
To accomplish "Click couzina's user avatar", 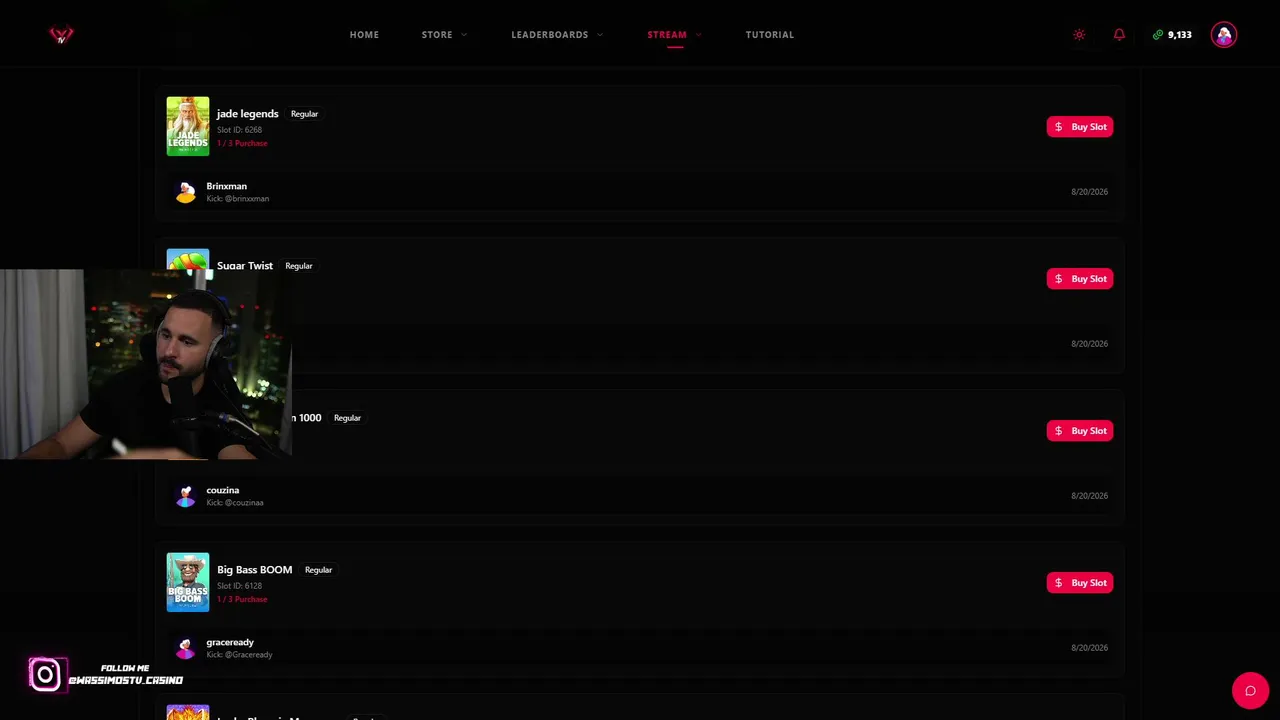I will (x=185, y=496).
